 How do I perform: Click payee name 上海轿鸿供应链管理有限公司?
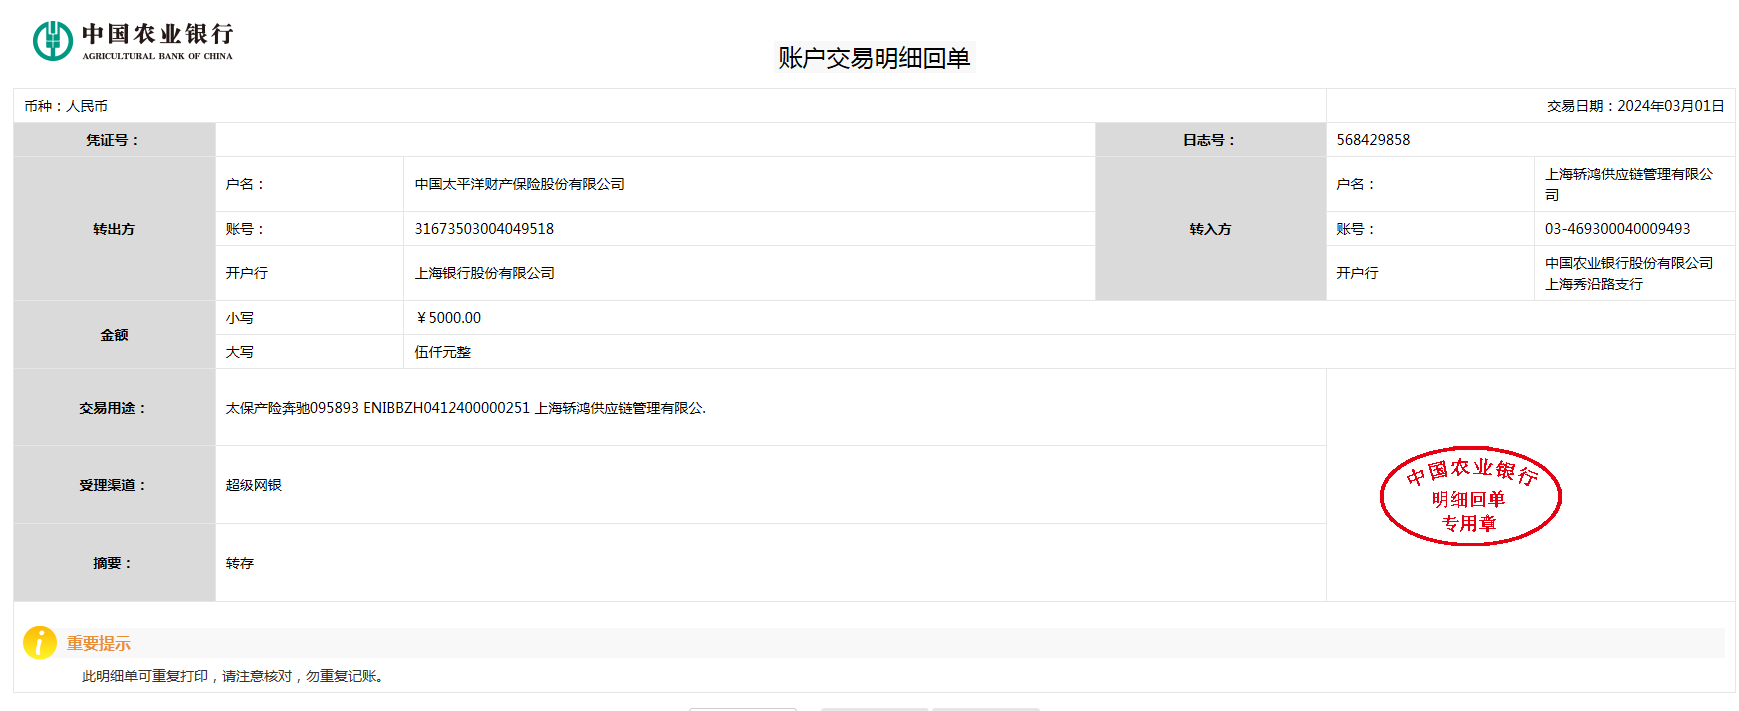(x=1628, y=184)
